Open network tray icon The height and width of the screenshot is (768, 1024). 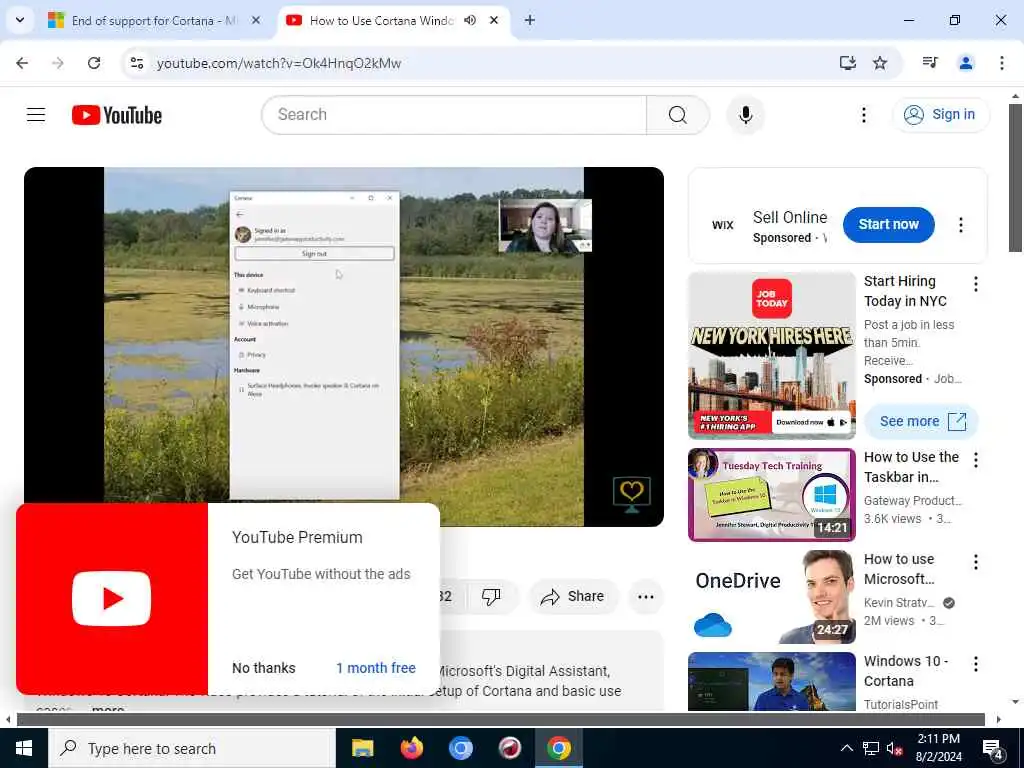(871, 748)
